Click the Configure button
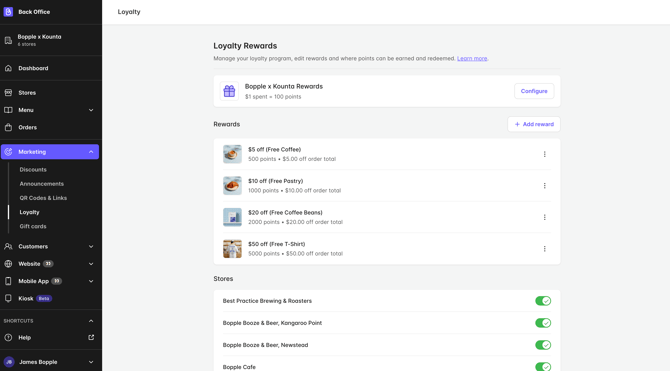Viewport: 670px width, 371px height. click(x=534, y=91)
